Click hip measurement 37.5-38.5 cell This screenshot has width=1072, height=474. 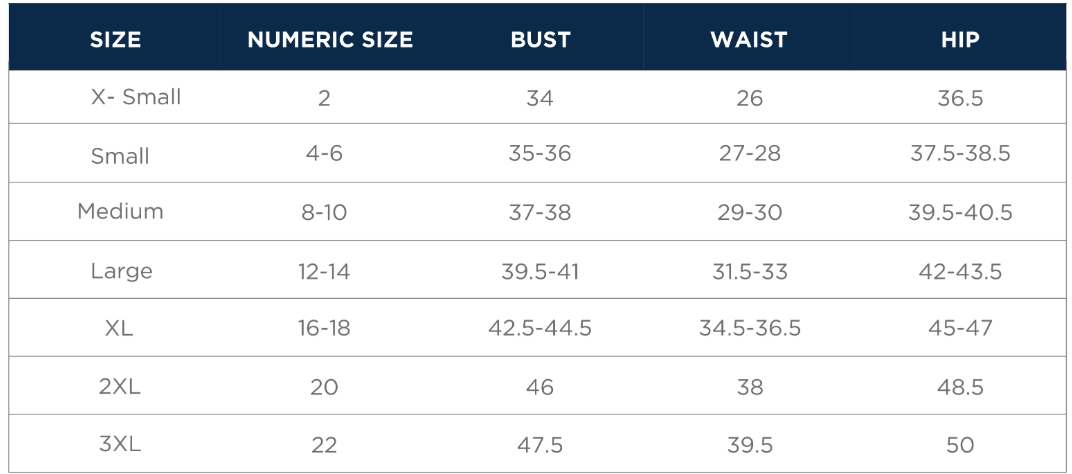click(960, 154)
